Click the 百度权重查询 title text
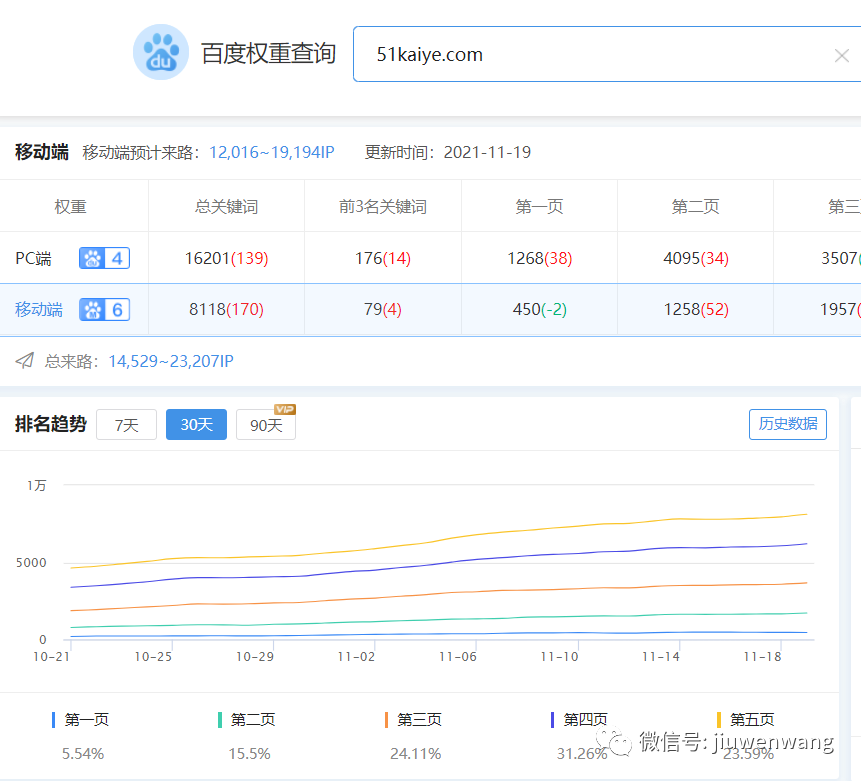Screen dimensions: 861x781 (x=269, y=53)
